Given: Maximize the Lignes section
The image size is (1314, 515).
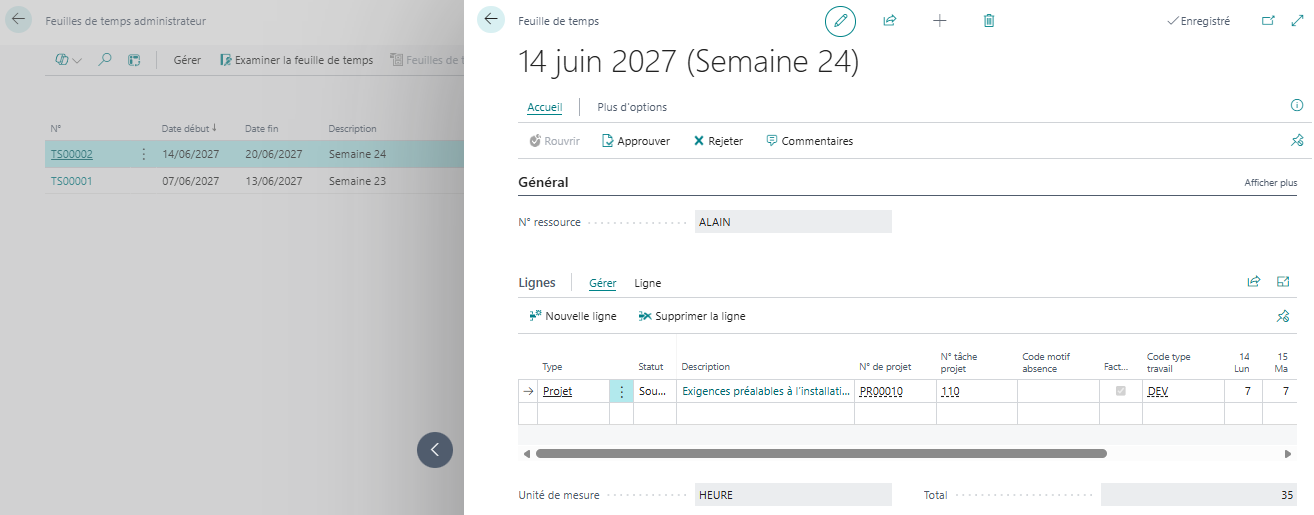Looking at the screenshot, I should (x=1284, y=282).
